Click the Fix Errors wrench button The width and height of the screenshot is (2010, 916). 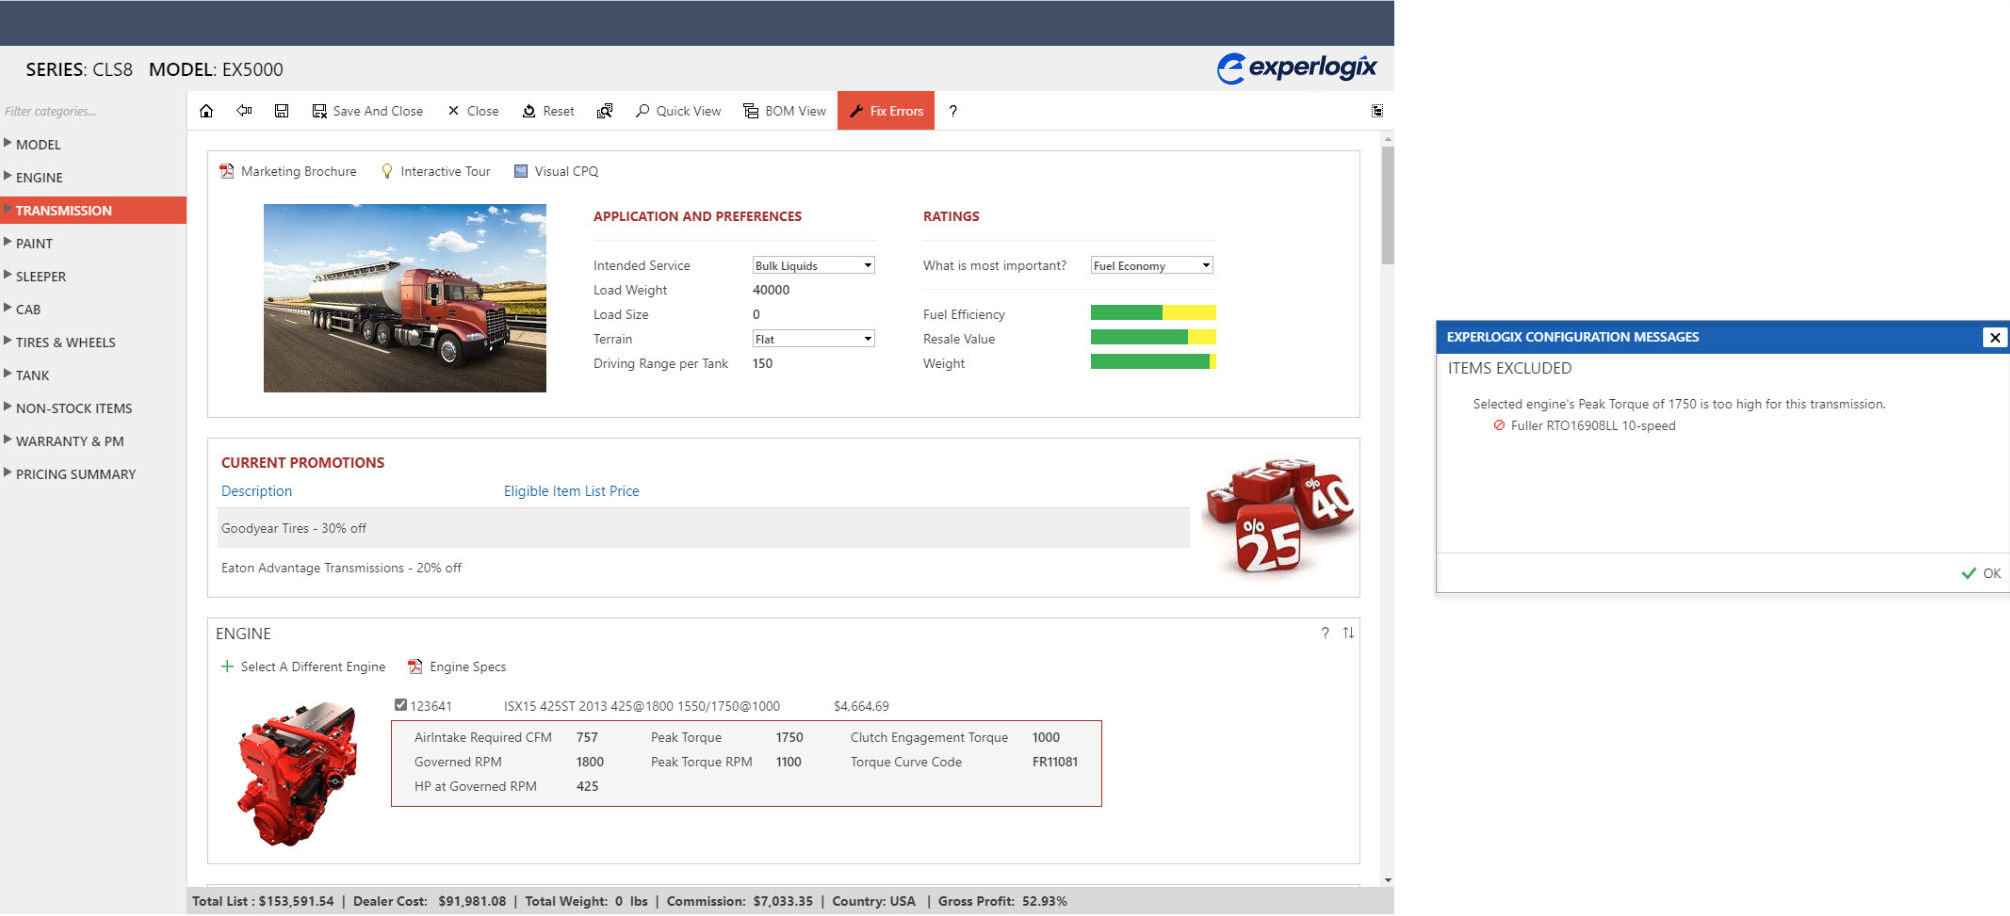tap(885, 110)
